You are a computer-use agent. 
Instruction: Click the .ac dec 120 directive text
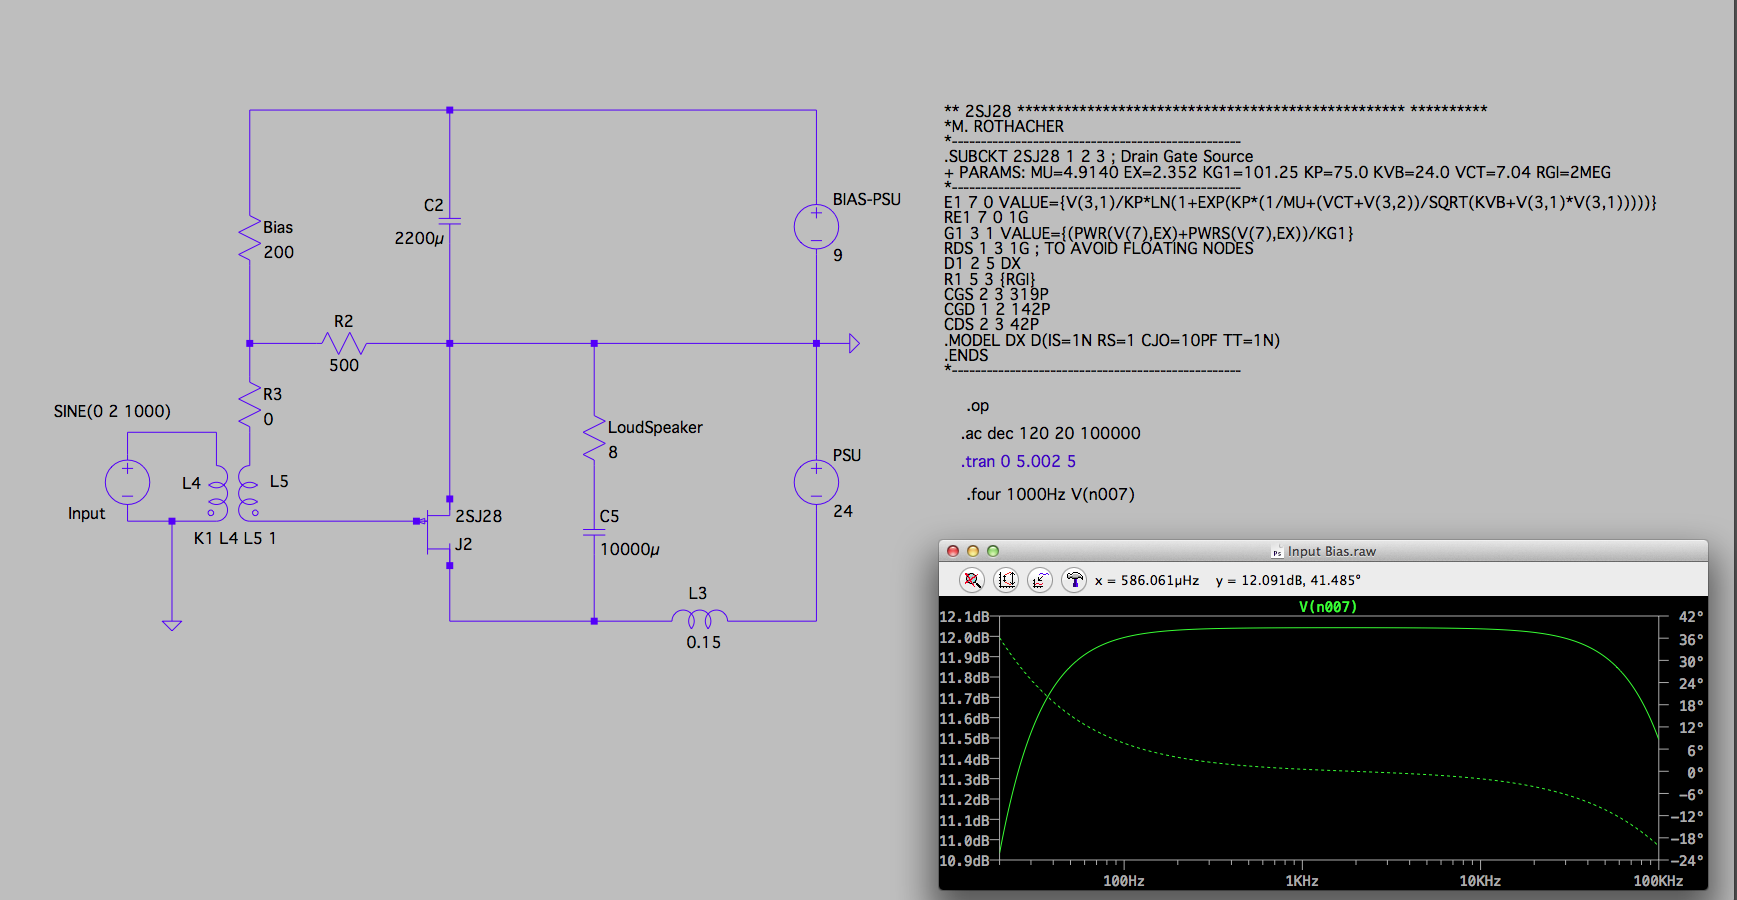tap(1050, 433)
